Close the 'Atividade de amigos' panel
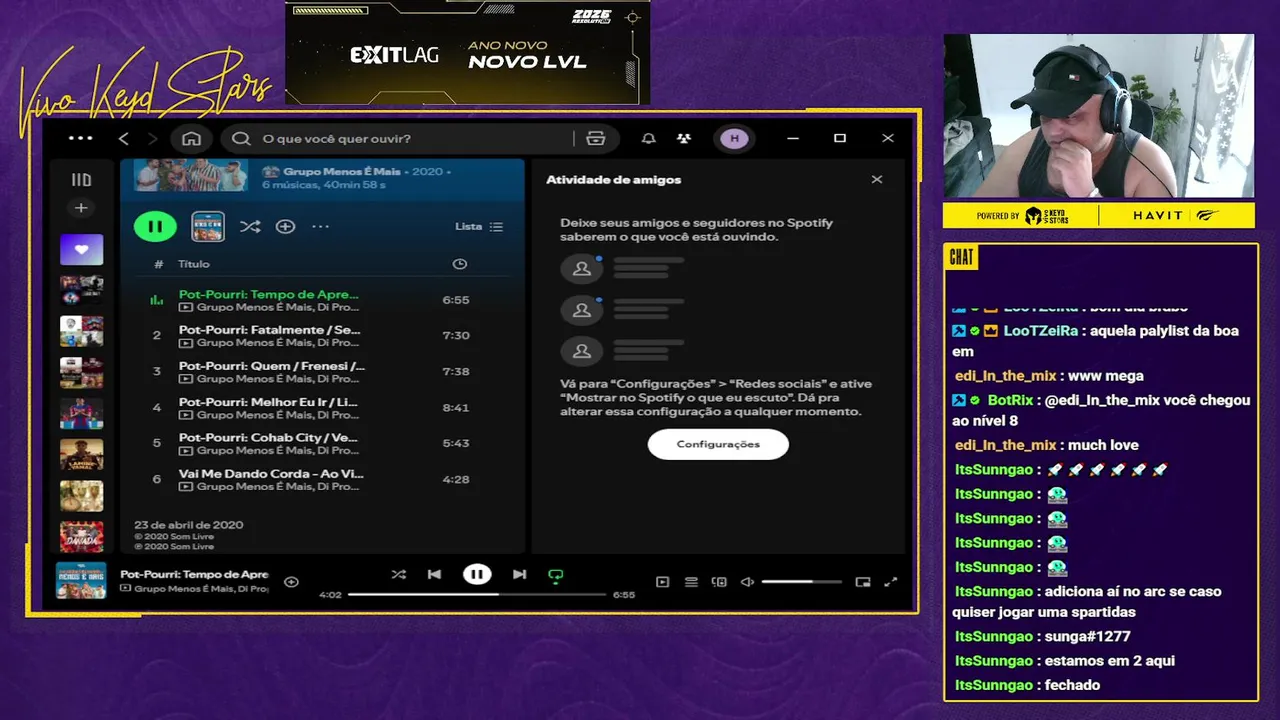Screen dimensions: 1280x720 click(x=877, y=180)
